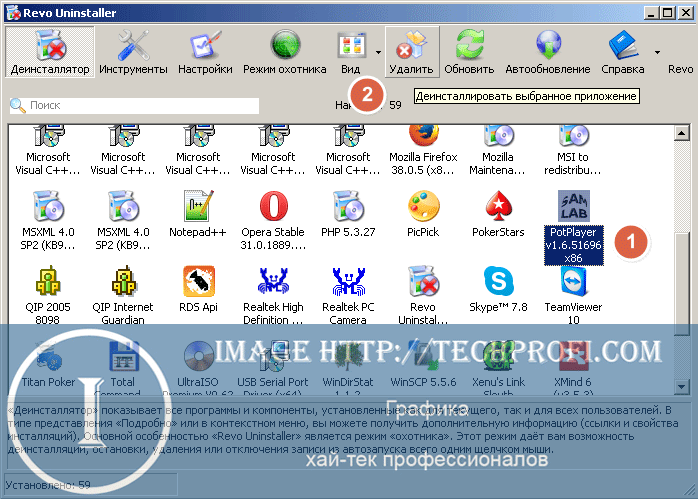
Task: Click the Обновить refresh button
Action: tap(469, 52)
